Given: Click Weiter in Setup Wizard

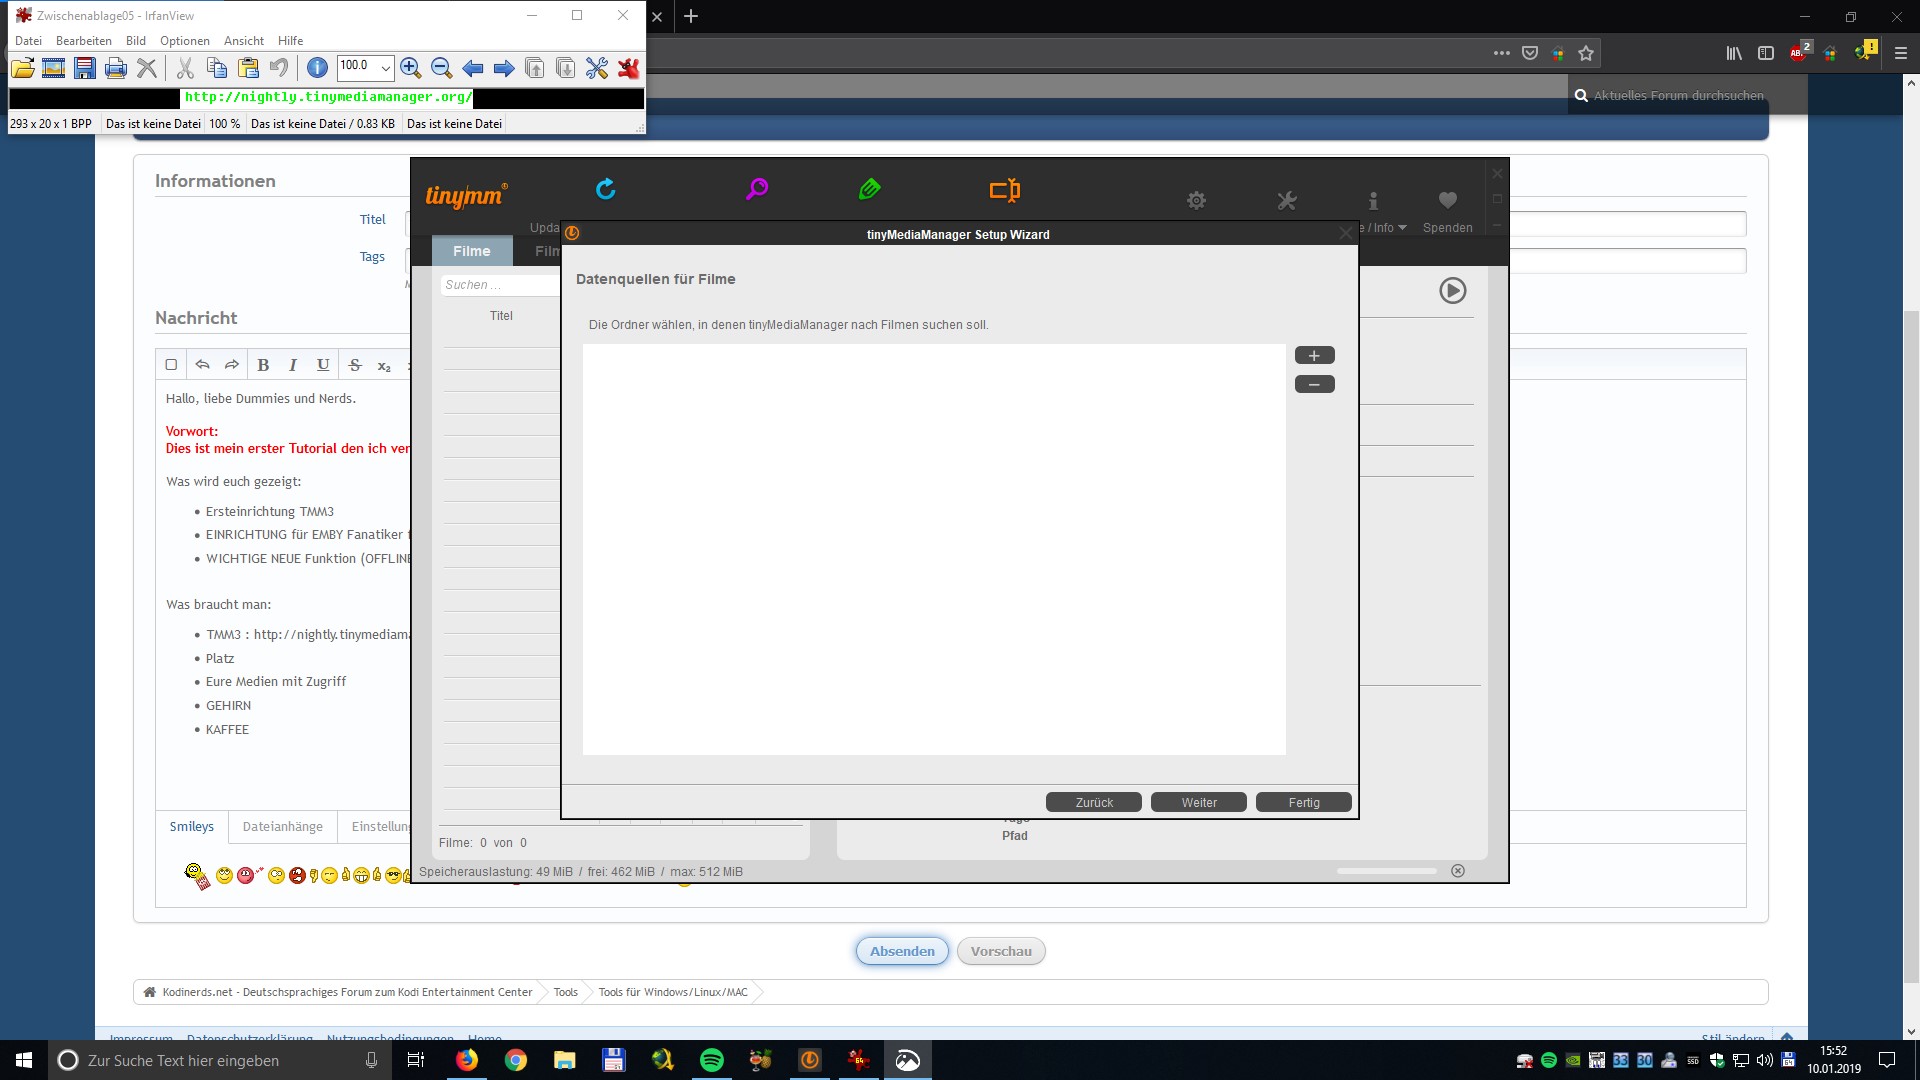Looking at the screenshot, I should click(1199, 802).
